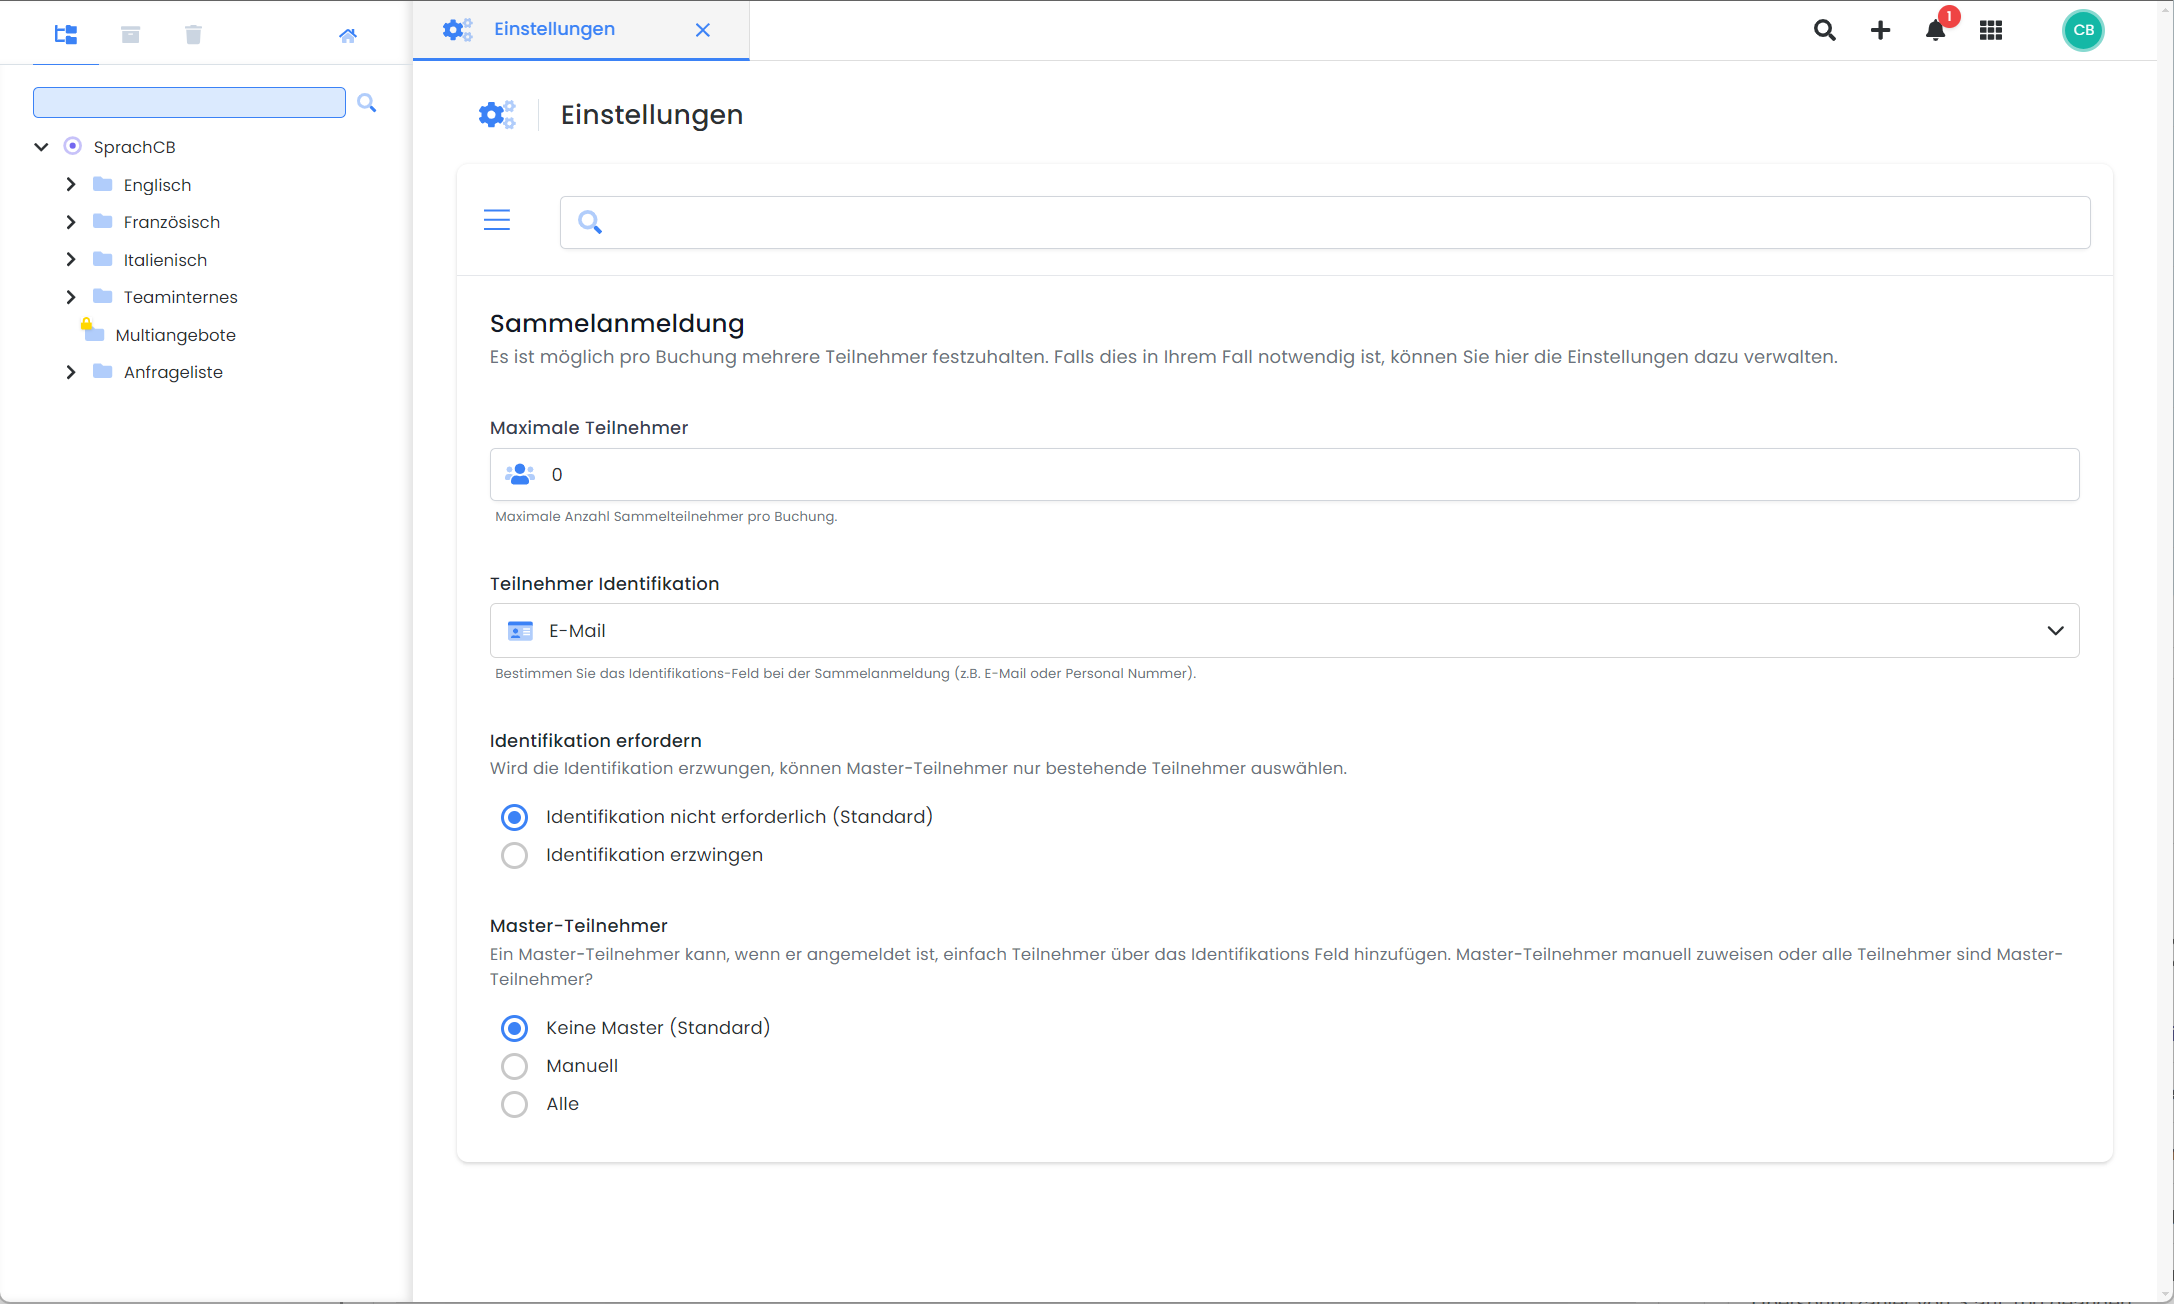This screenshot has height=1304, width=2174.
Task: Click the plus icon to add new
Action: [x=1880, y=30]
